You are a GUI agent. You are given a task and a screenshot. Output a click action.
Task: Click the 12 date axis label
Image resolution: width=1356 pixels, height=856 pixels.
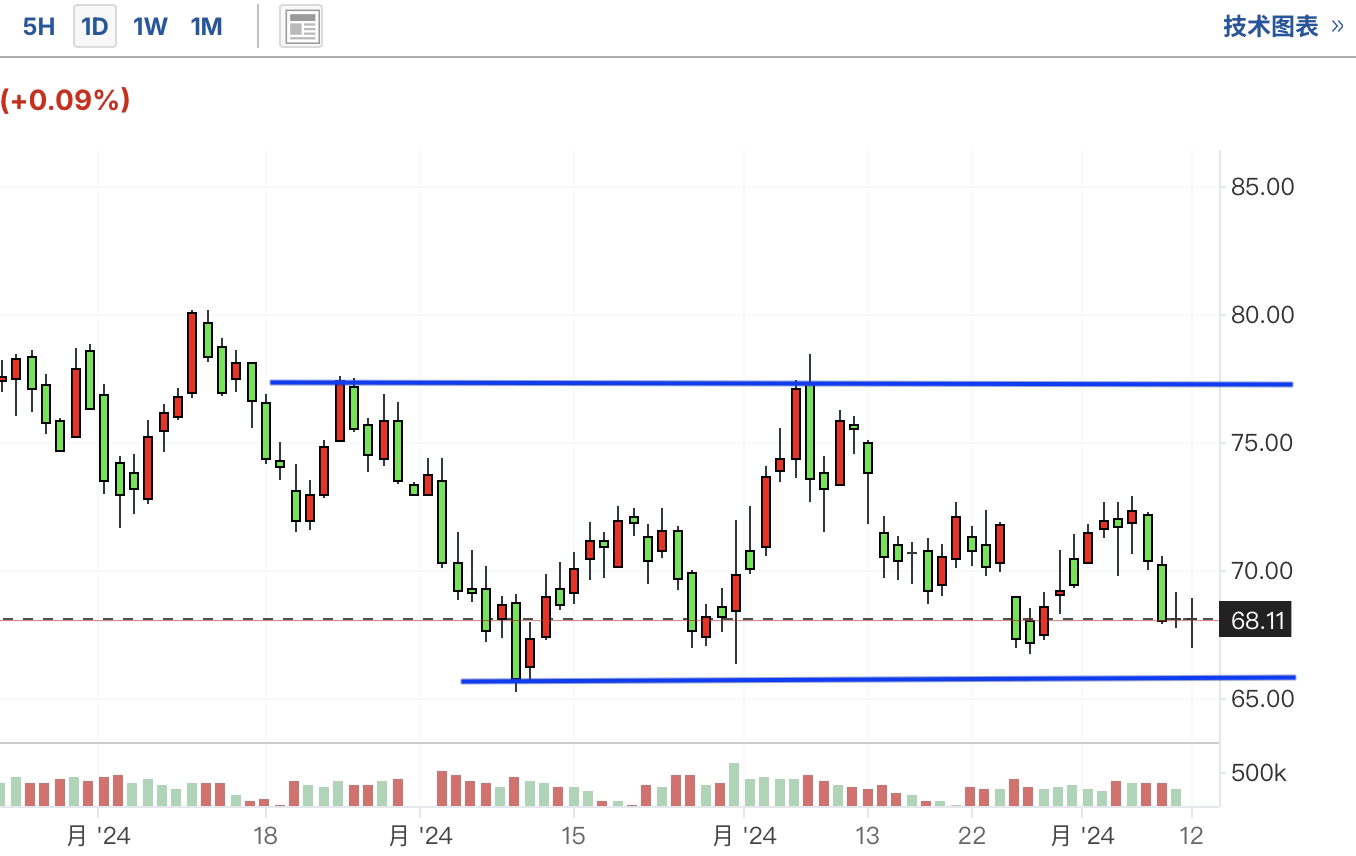coord(1191,835)
